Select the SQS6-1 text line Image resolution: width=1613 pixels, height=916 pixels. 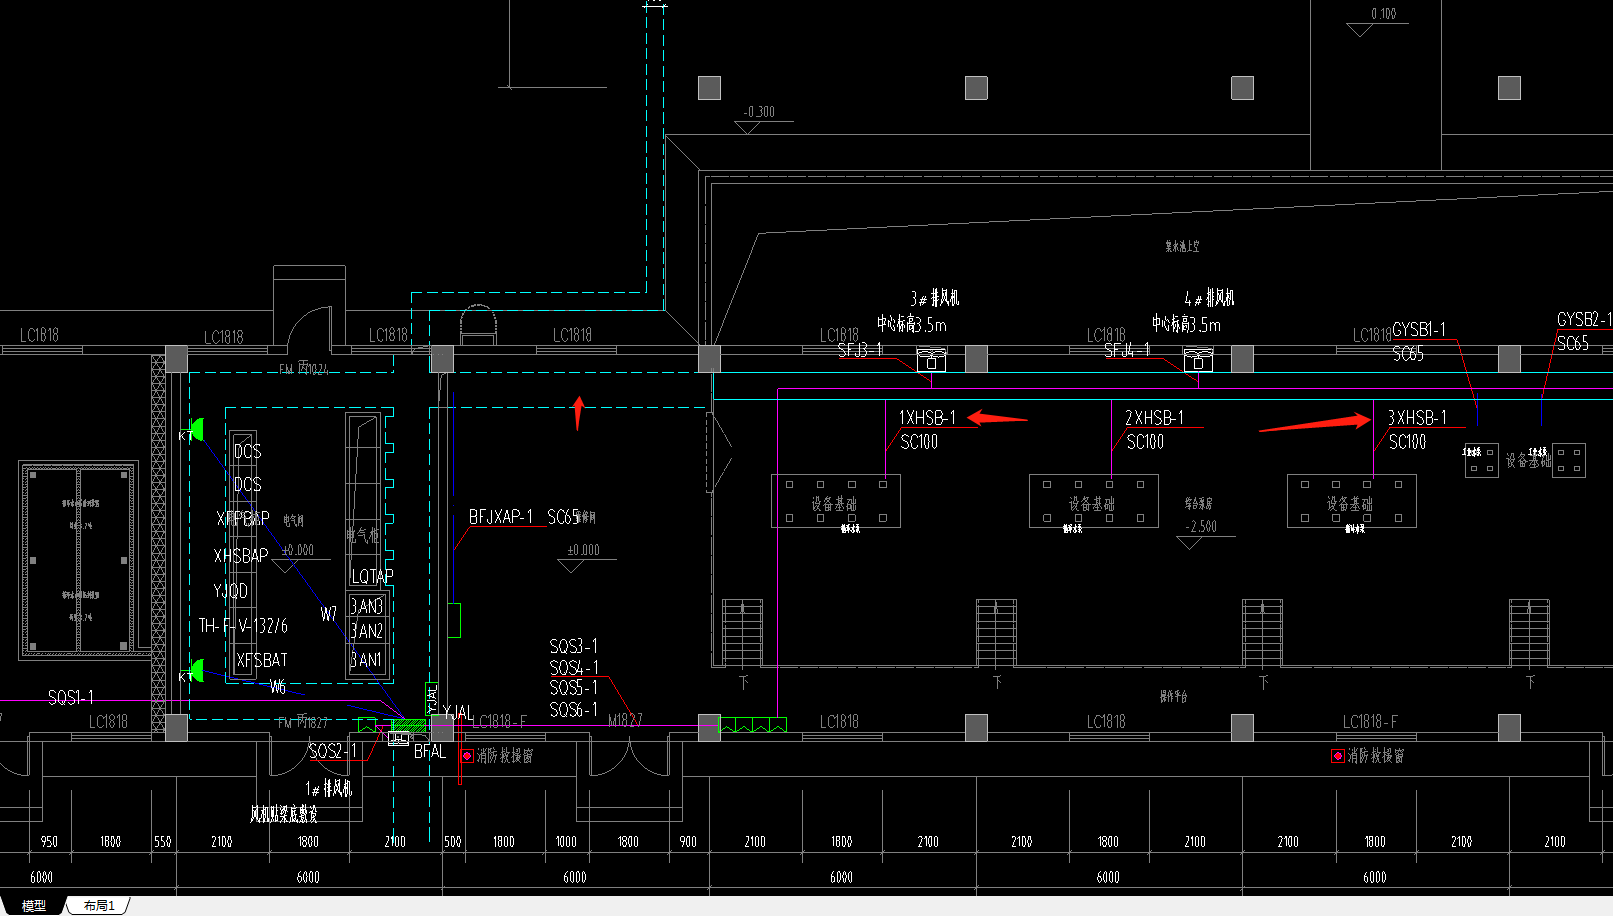pos(574,710)
